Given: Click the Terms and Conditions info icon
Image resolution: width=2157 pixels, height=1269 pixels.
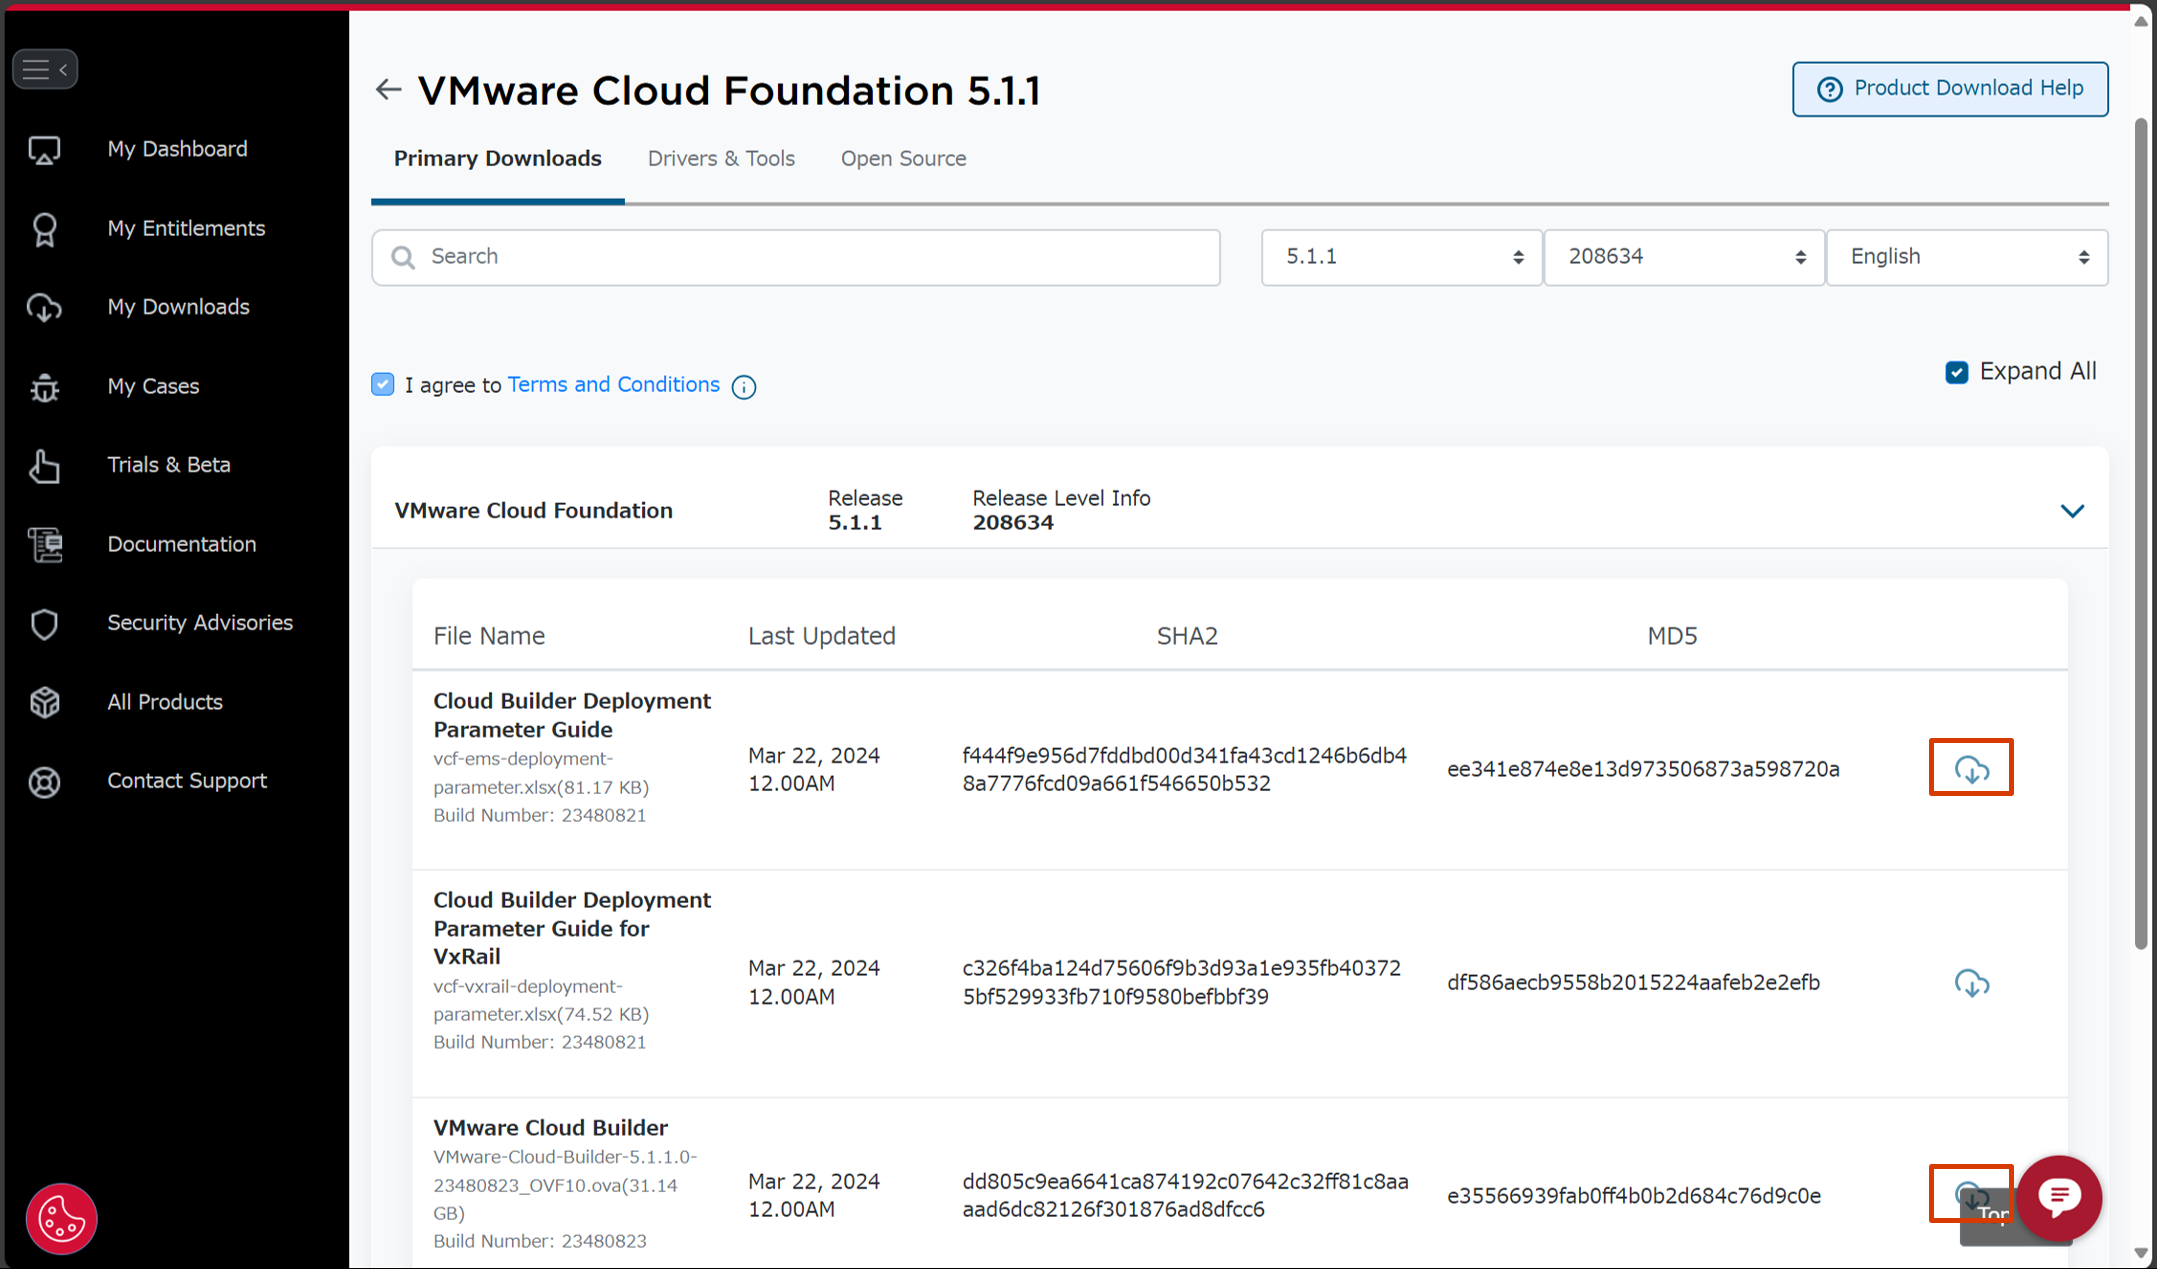Looking at the screenshot, I should [744, 387].
